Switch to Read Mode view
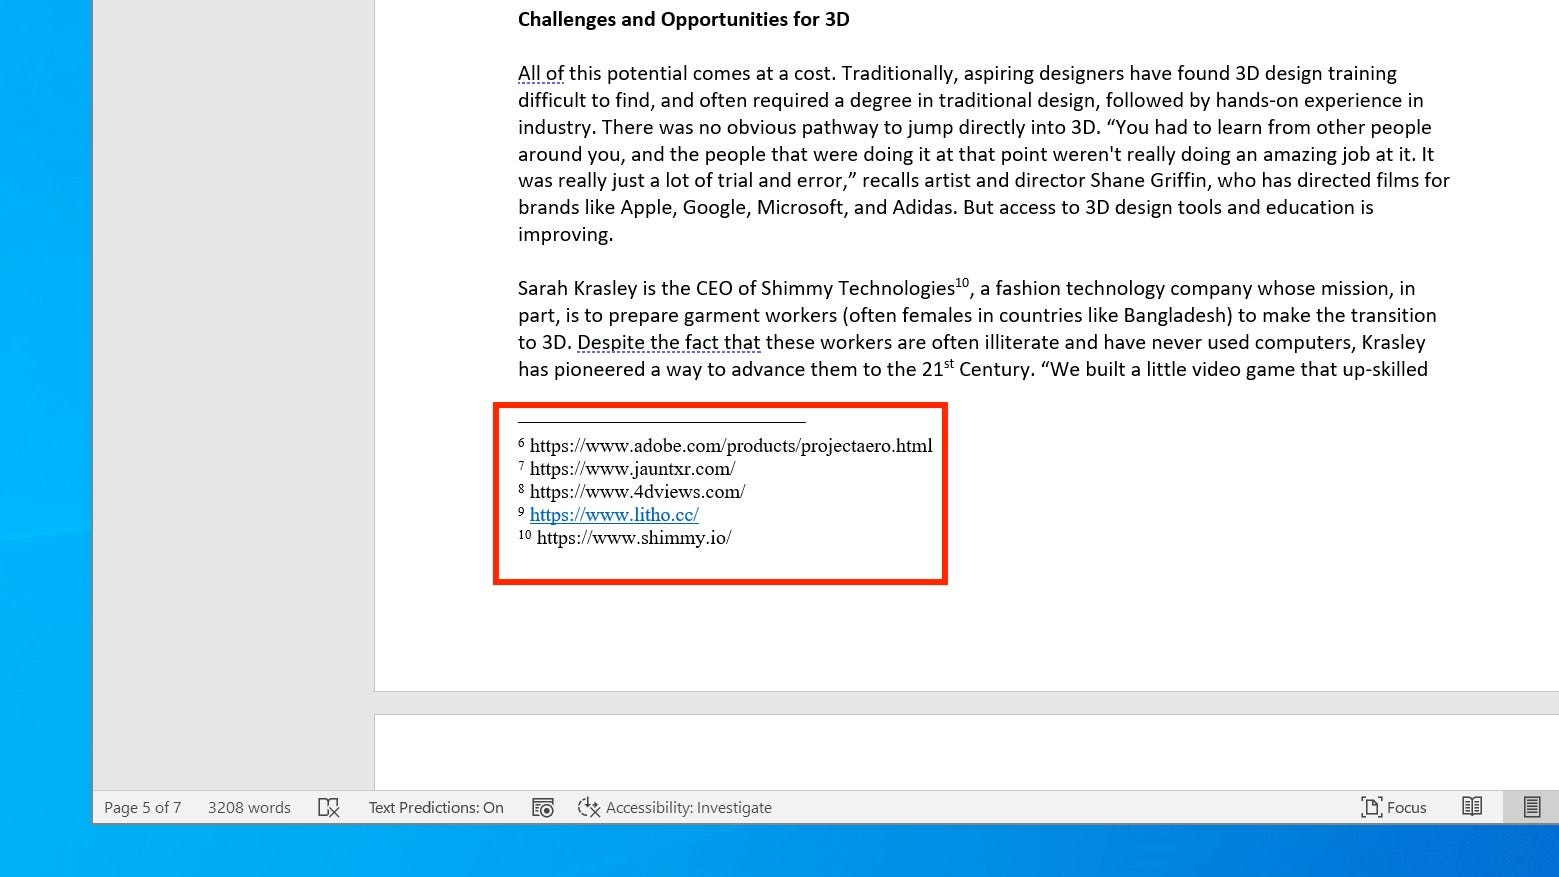1559x877 pixels. [1471, 807]
